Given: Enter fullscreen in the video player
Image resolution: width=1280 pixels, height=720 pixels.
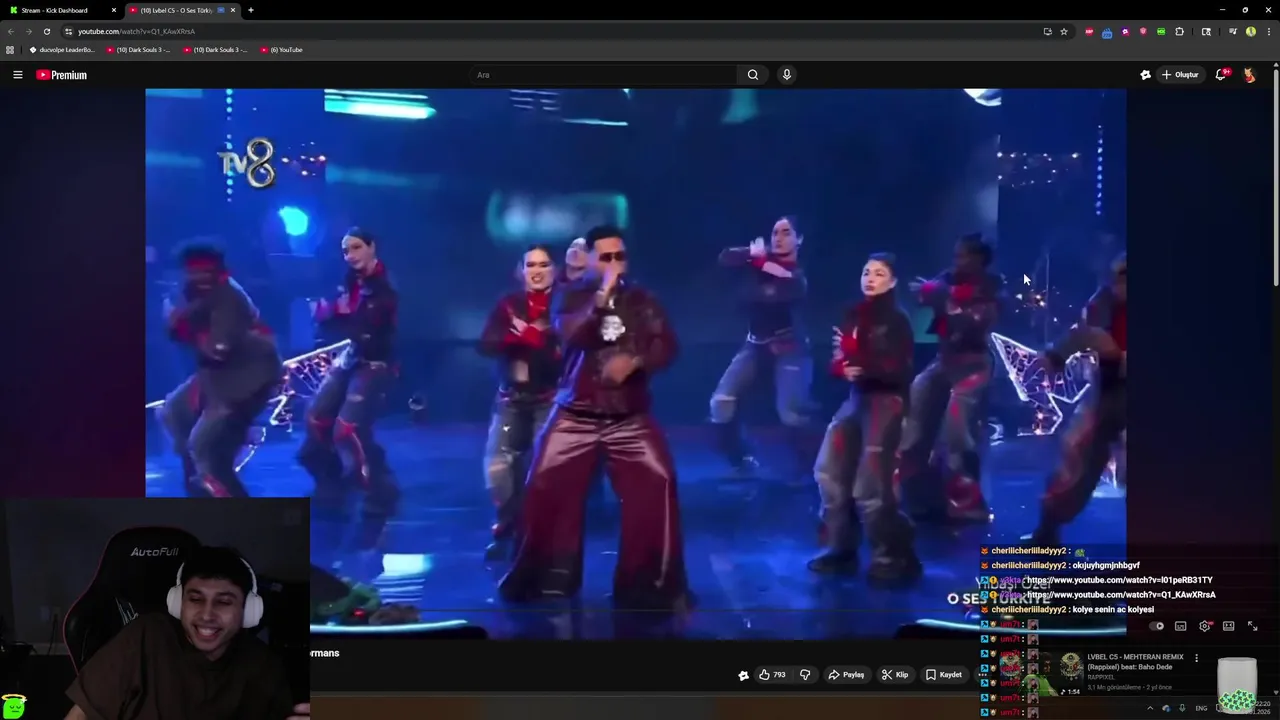Looking at the screenshot, I should (1252, 626).
